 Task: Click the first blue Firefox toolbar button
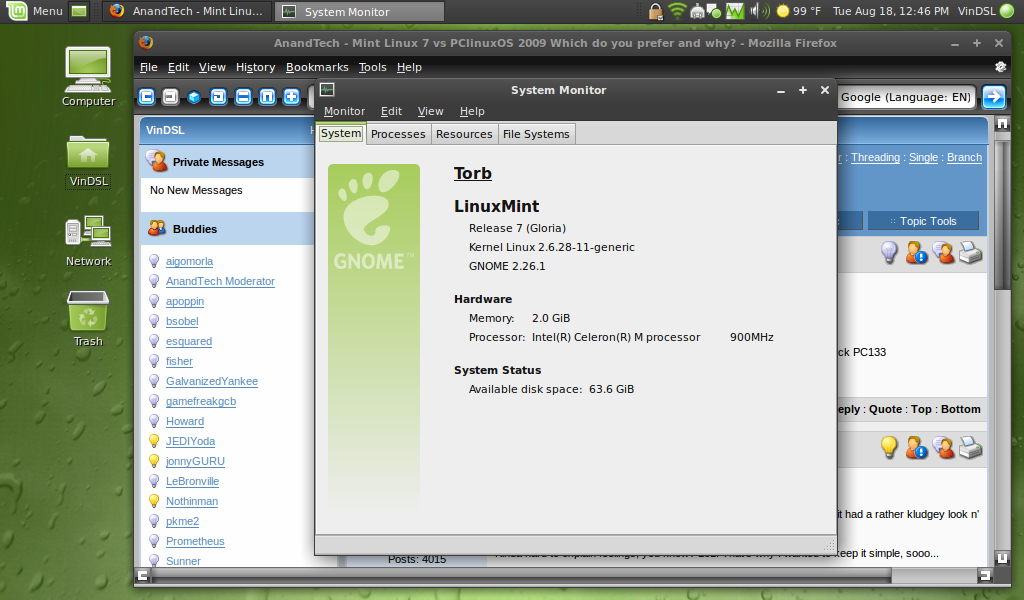point(146,97)
